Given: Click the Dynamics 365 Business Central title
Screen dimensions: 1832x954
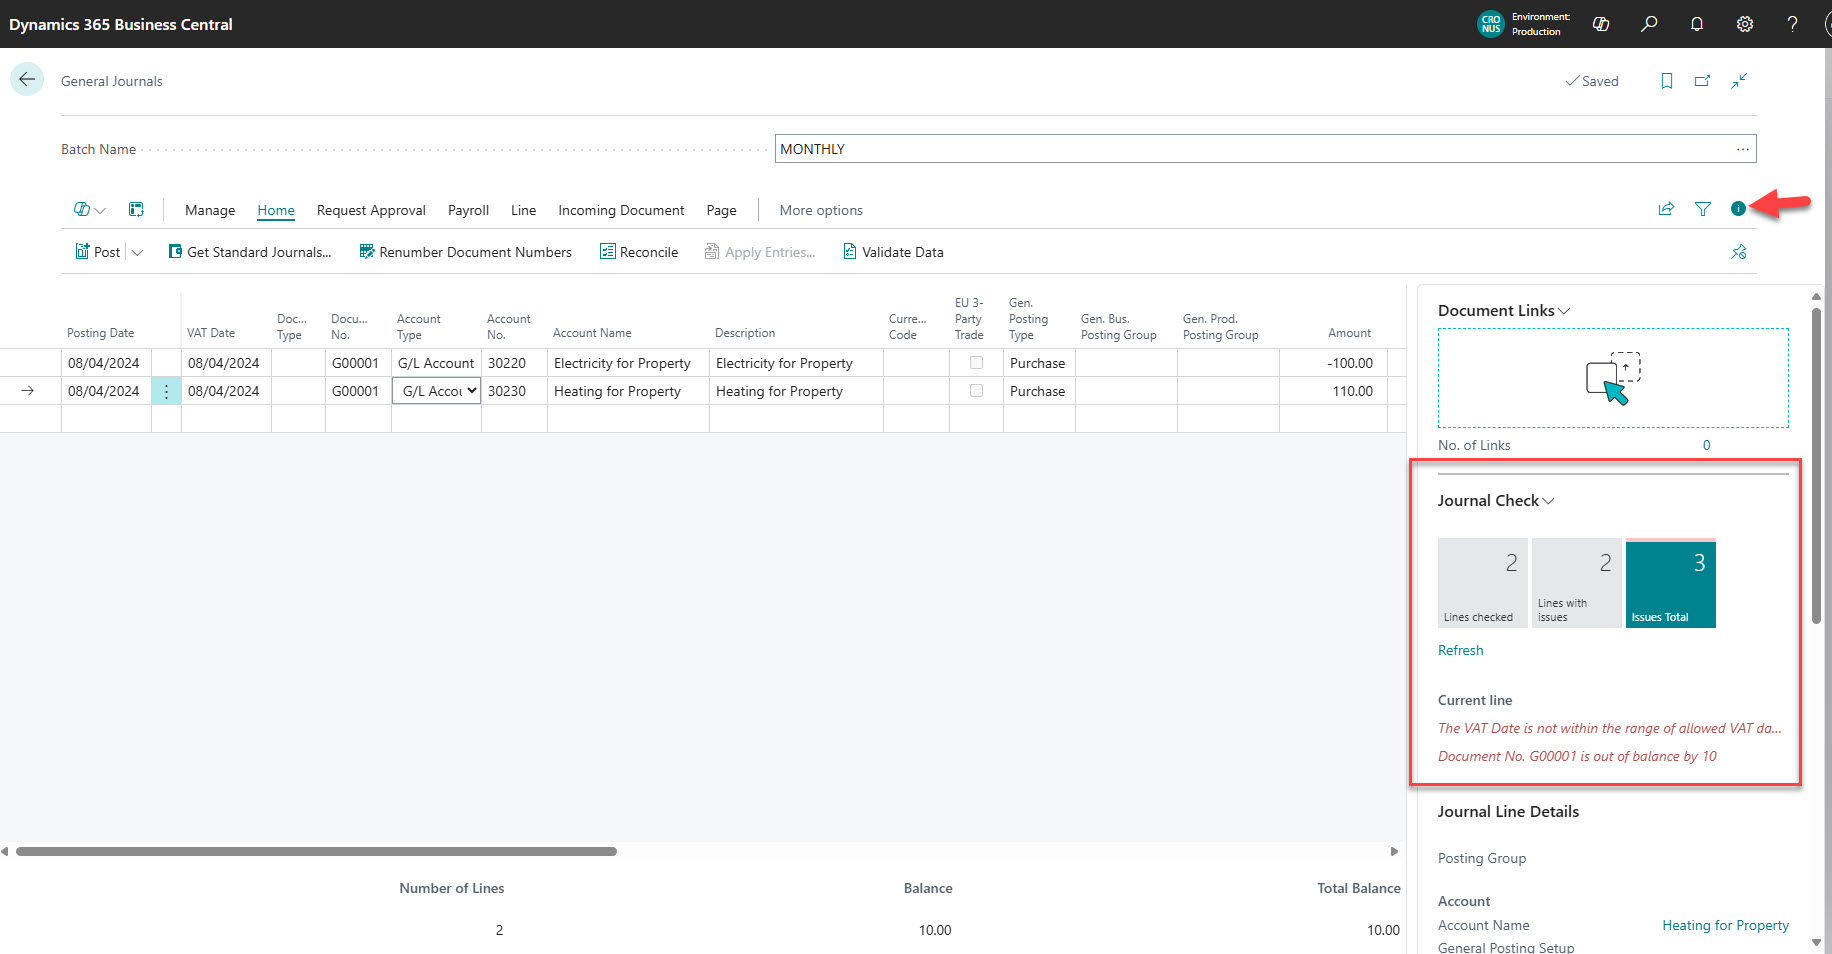Looking at the screenshot, I should tap(121, 24).
